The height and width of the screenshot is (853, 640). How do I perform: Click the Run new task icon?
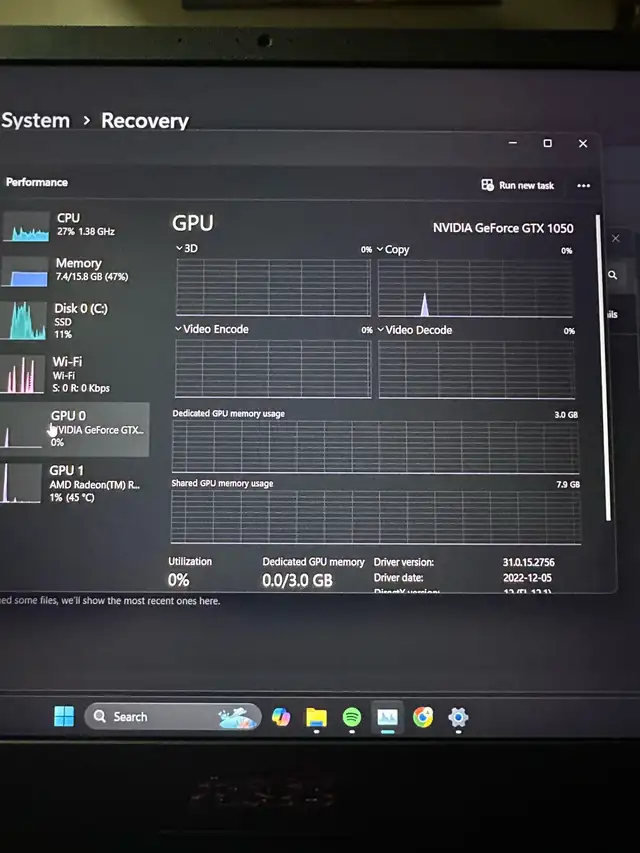pyautogui.click(x=487, y=185)
